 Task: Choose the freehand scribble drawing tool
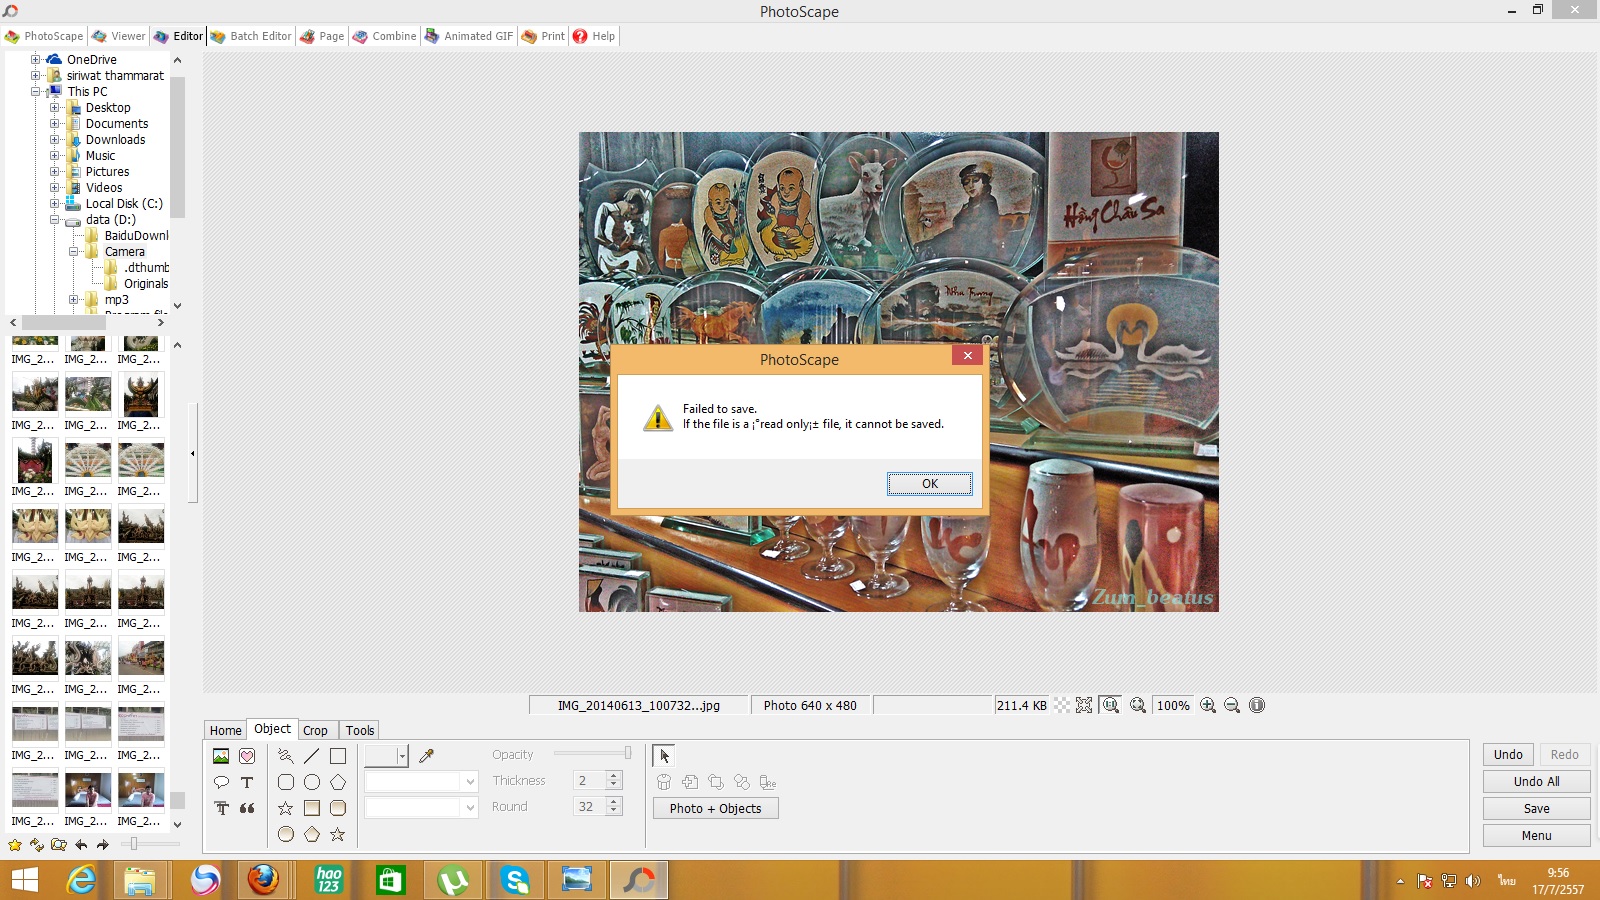pos(286,756)
